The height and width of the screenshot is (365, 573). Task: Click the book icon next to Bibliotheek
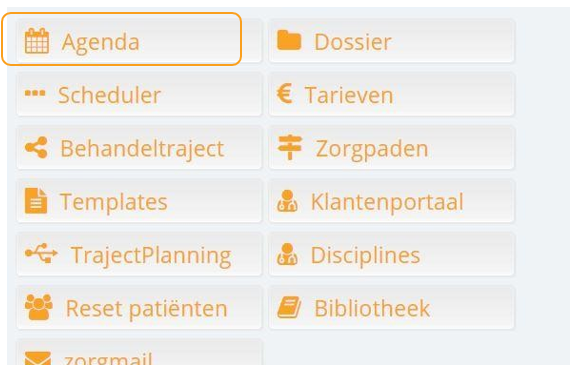(289, 307)
